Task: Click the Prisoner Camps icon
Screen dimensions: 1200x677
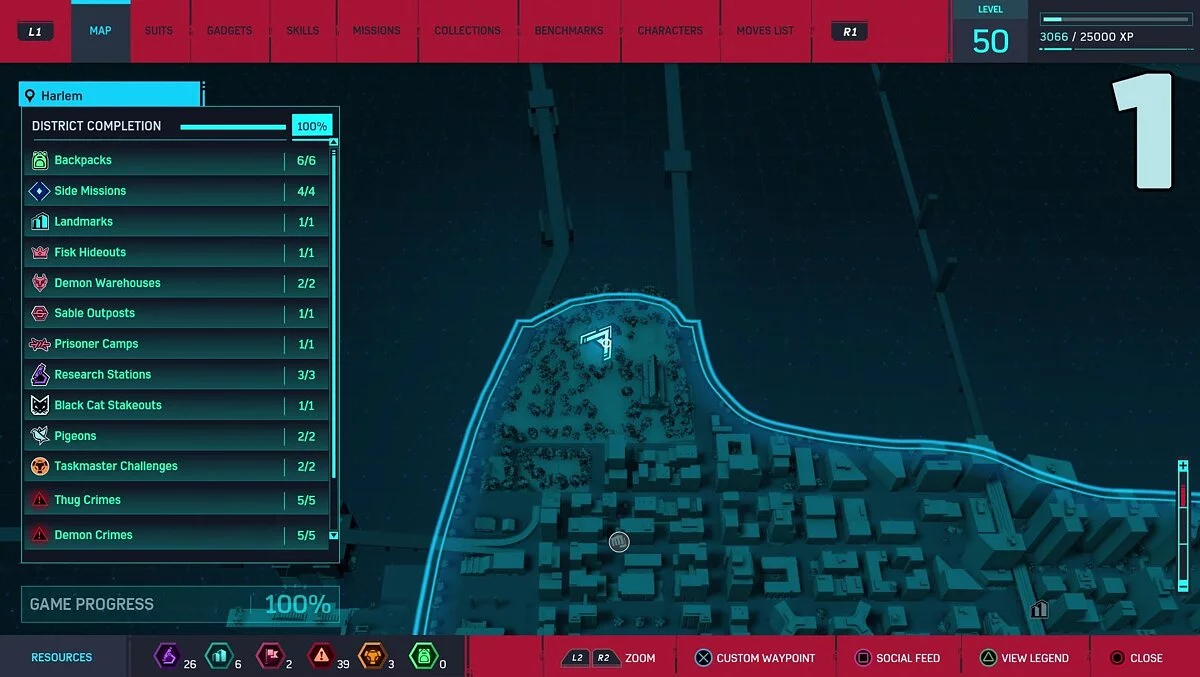Action: [x=40, y=344]
